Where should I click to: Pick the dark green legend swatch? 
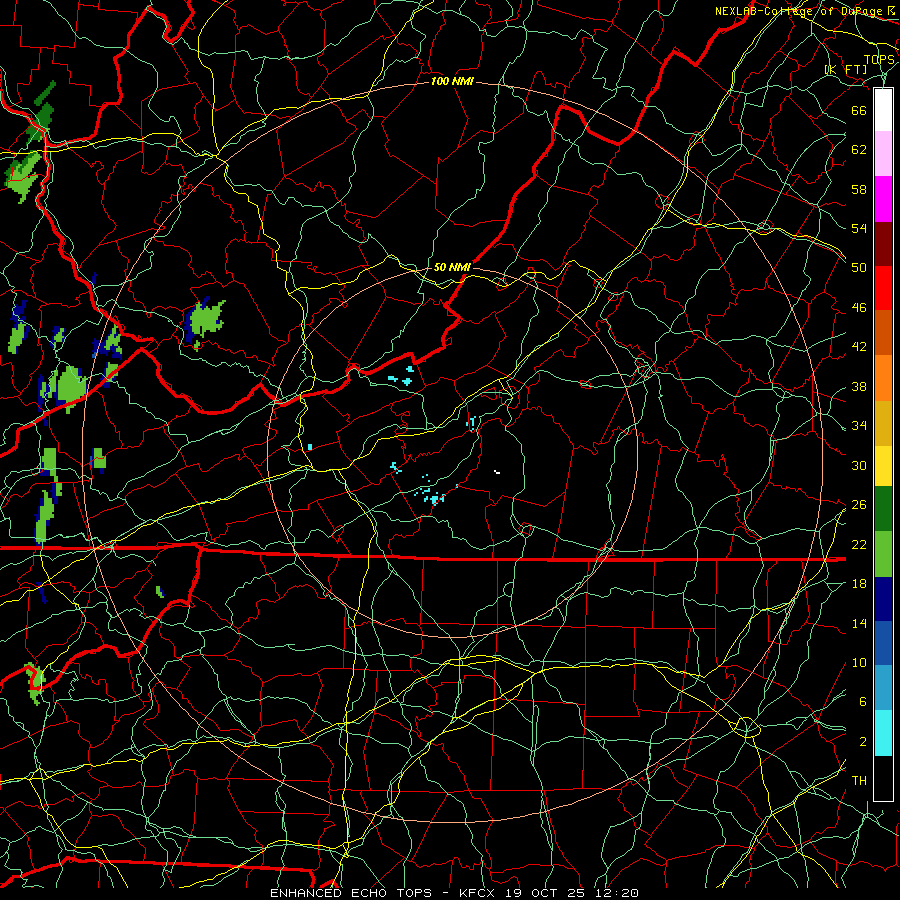(883, 509)
